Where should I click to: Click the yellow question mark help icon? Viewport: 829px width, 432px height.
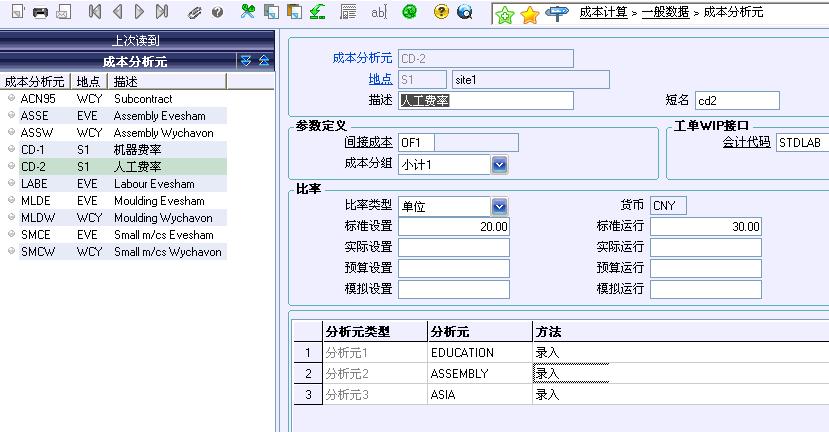441,13
